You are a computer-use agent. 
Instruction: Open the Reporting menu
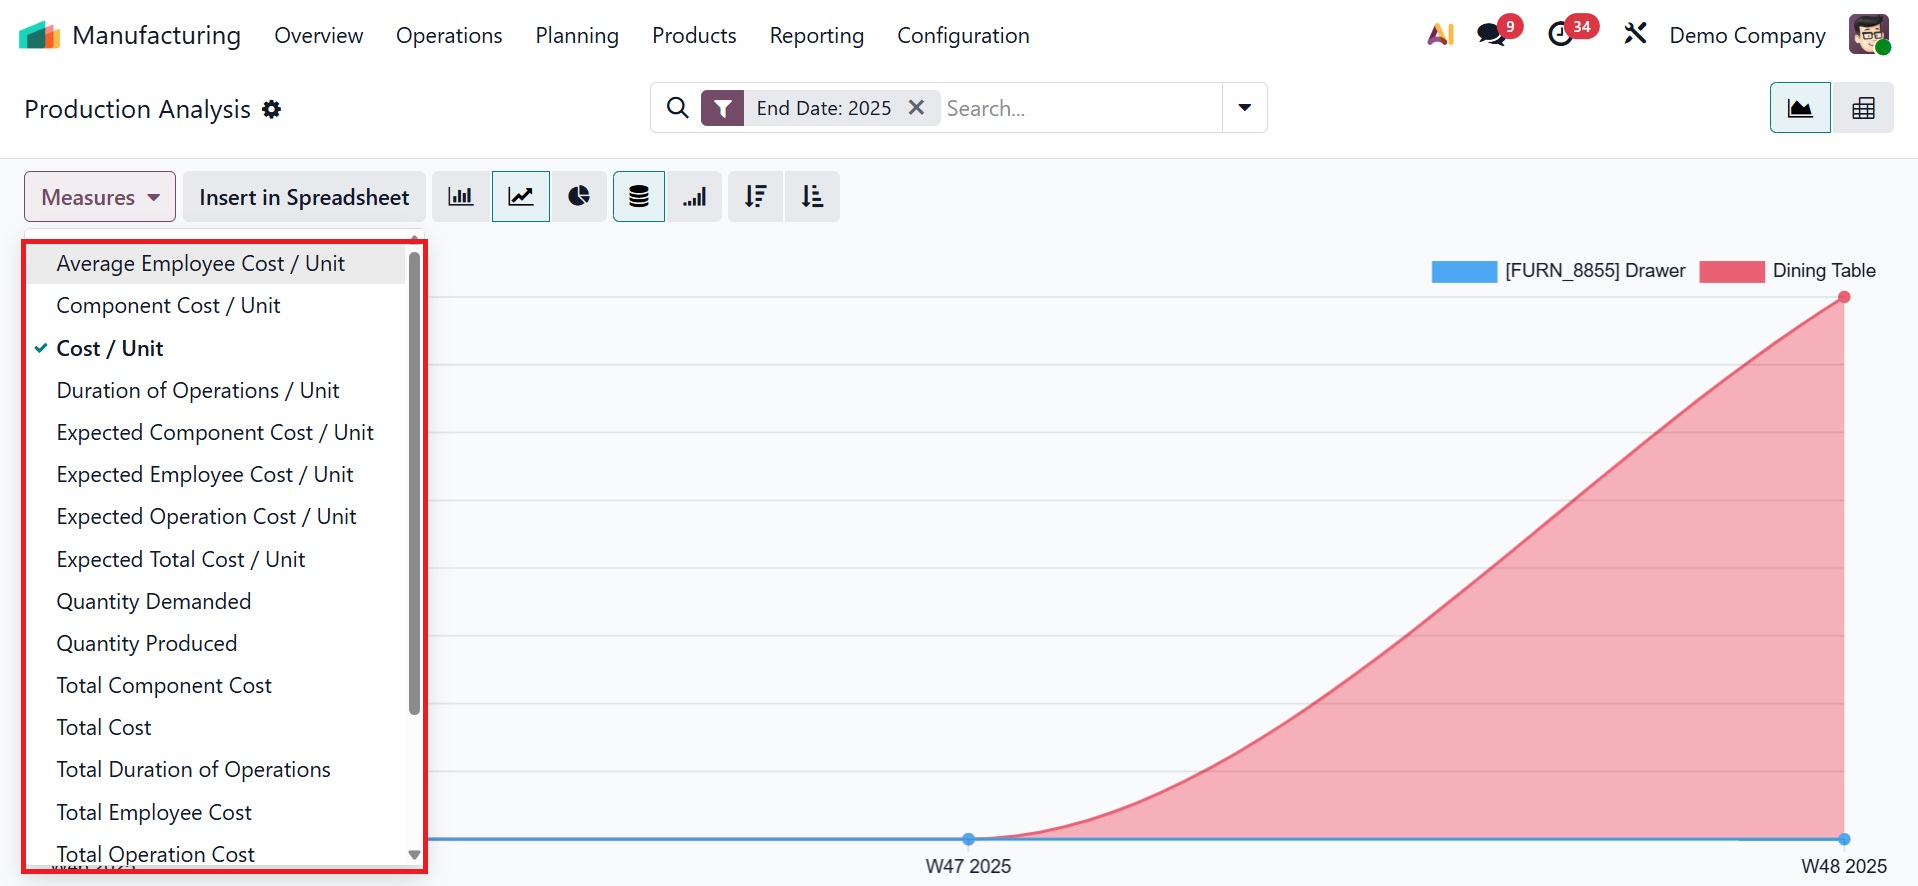[816, 35]
